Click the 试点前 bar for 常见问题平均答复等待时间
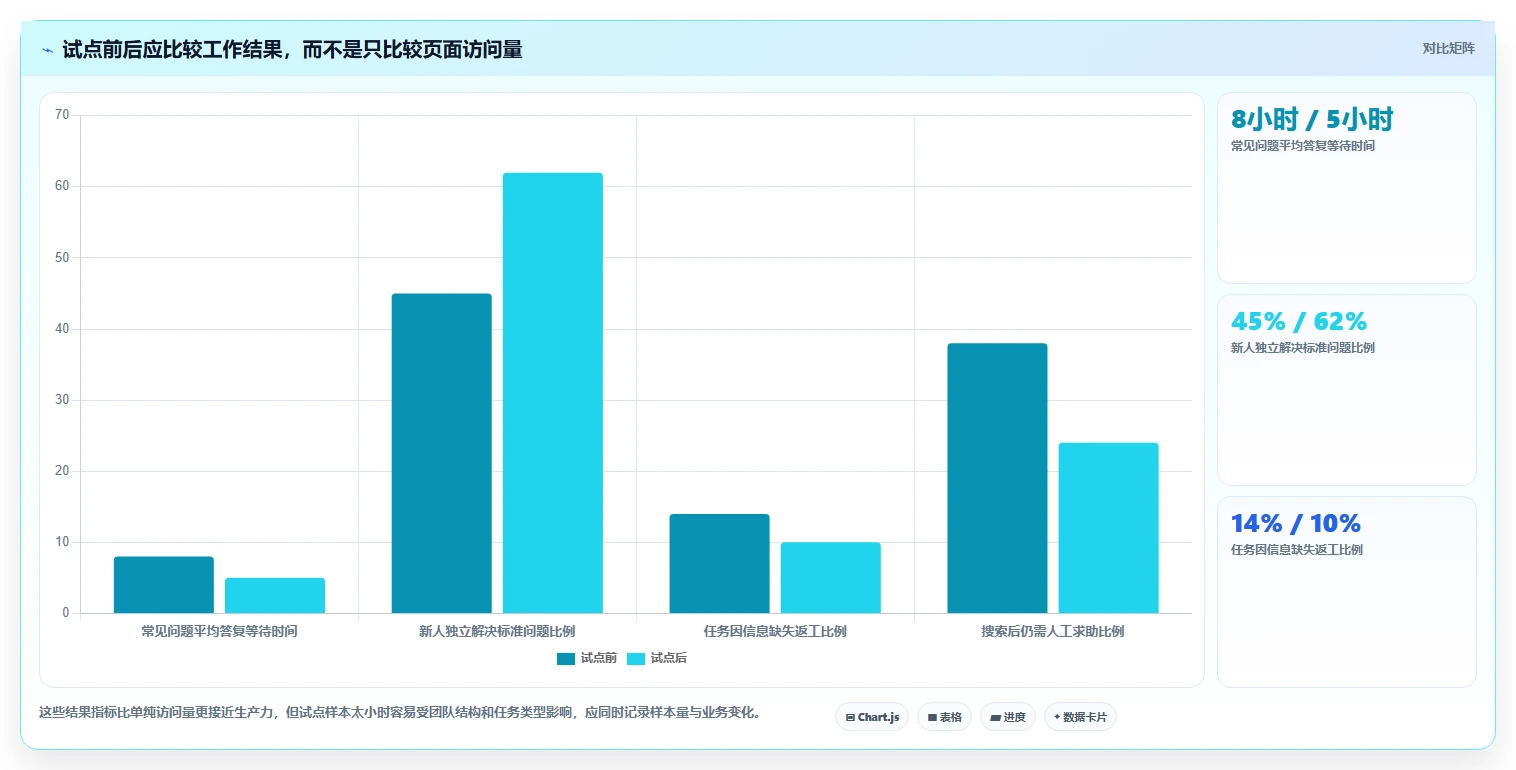The image size is (1516, 770). 164,585
